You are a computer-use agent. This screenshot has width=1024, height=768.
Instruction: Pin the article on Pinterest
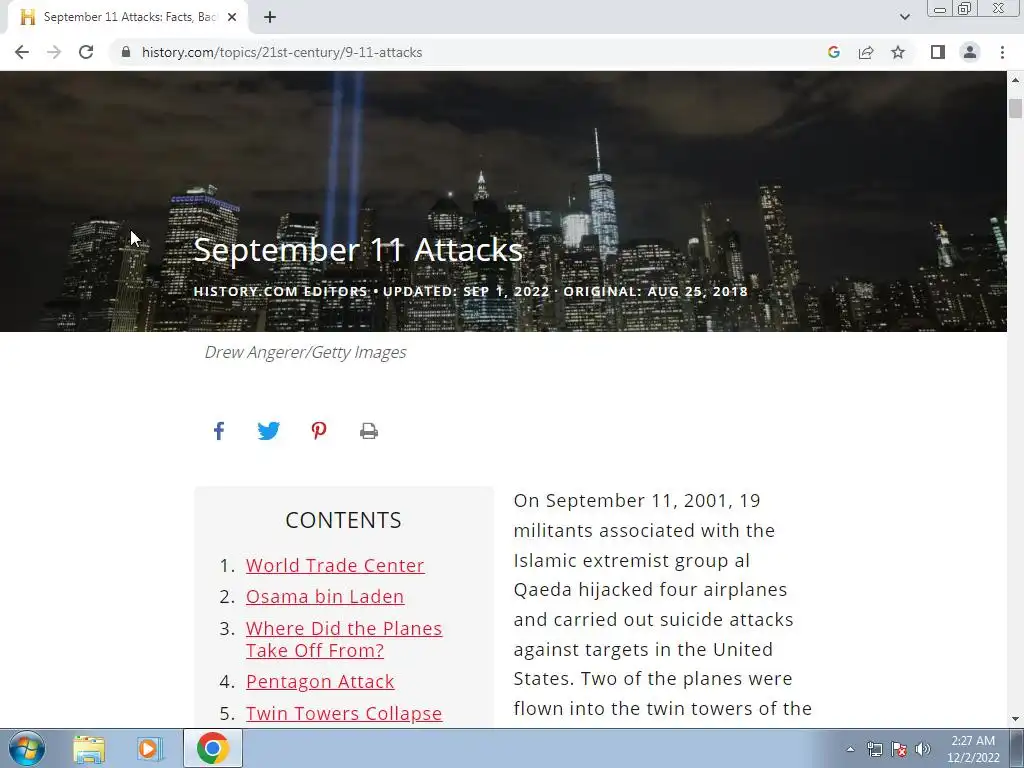(319, 431)
